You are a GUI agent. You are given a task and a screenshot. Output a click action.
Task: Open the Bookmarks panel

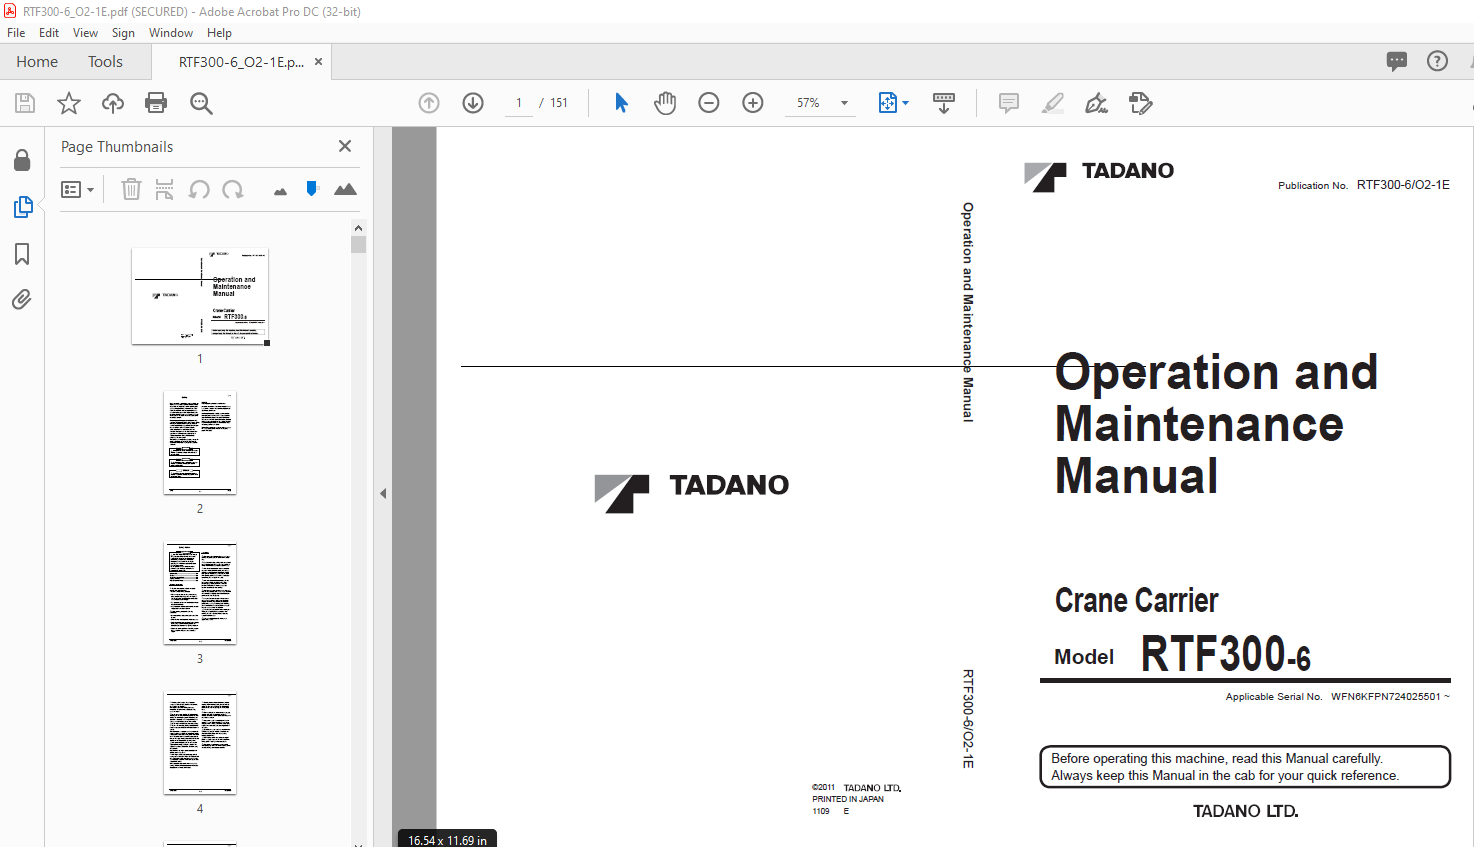click(x=22, y=254)
